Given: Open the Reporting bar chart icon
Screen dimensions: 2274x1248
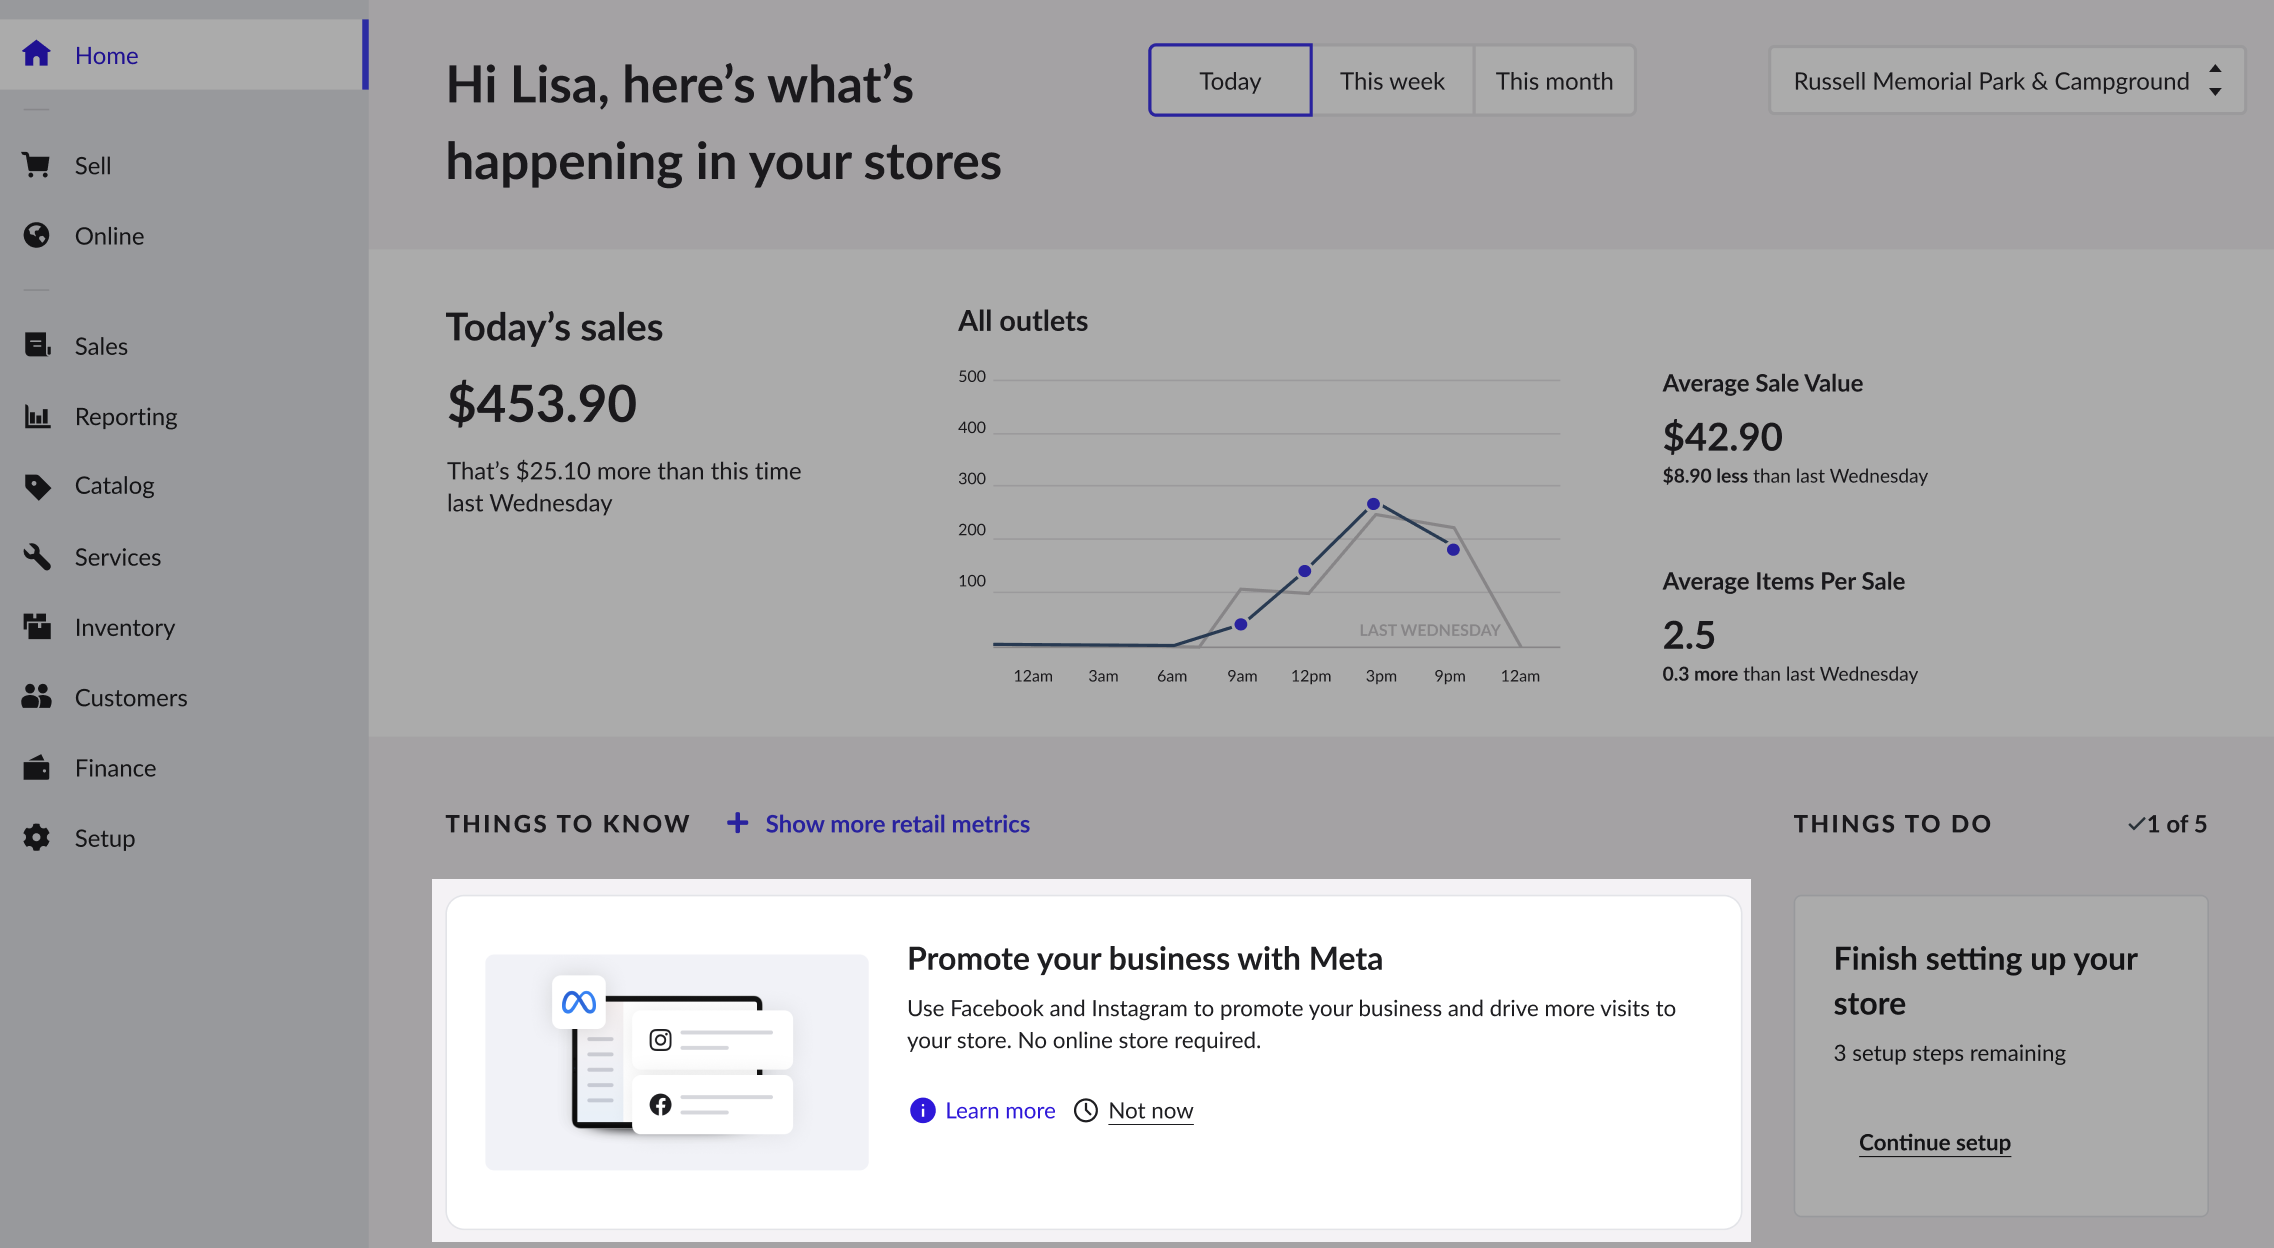Looking at the screenshot, I should pos(37,416).
